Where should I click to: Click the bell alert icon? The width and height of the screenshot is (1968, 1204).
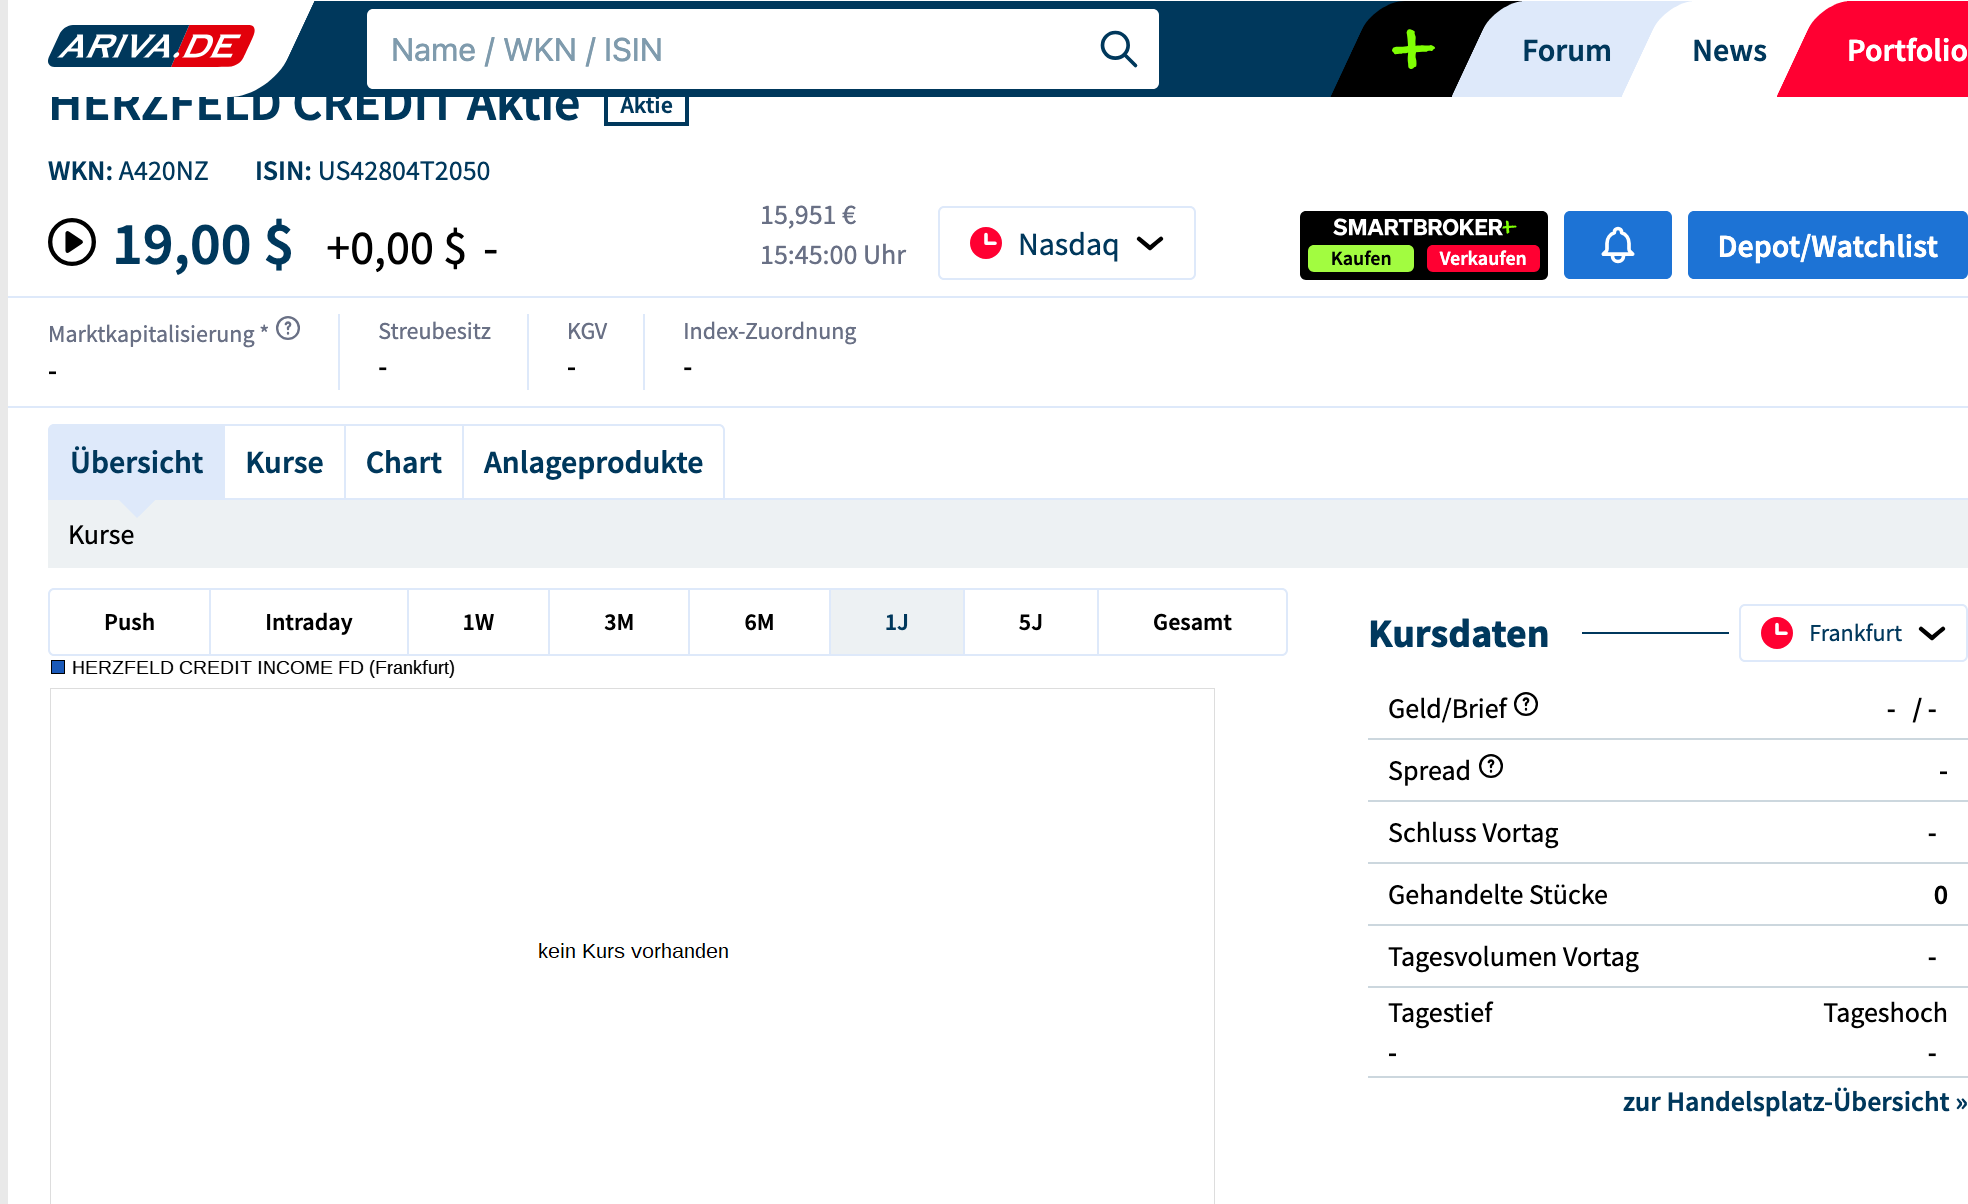coord(1617,245)
